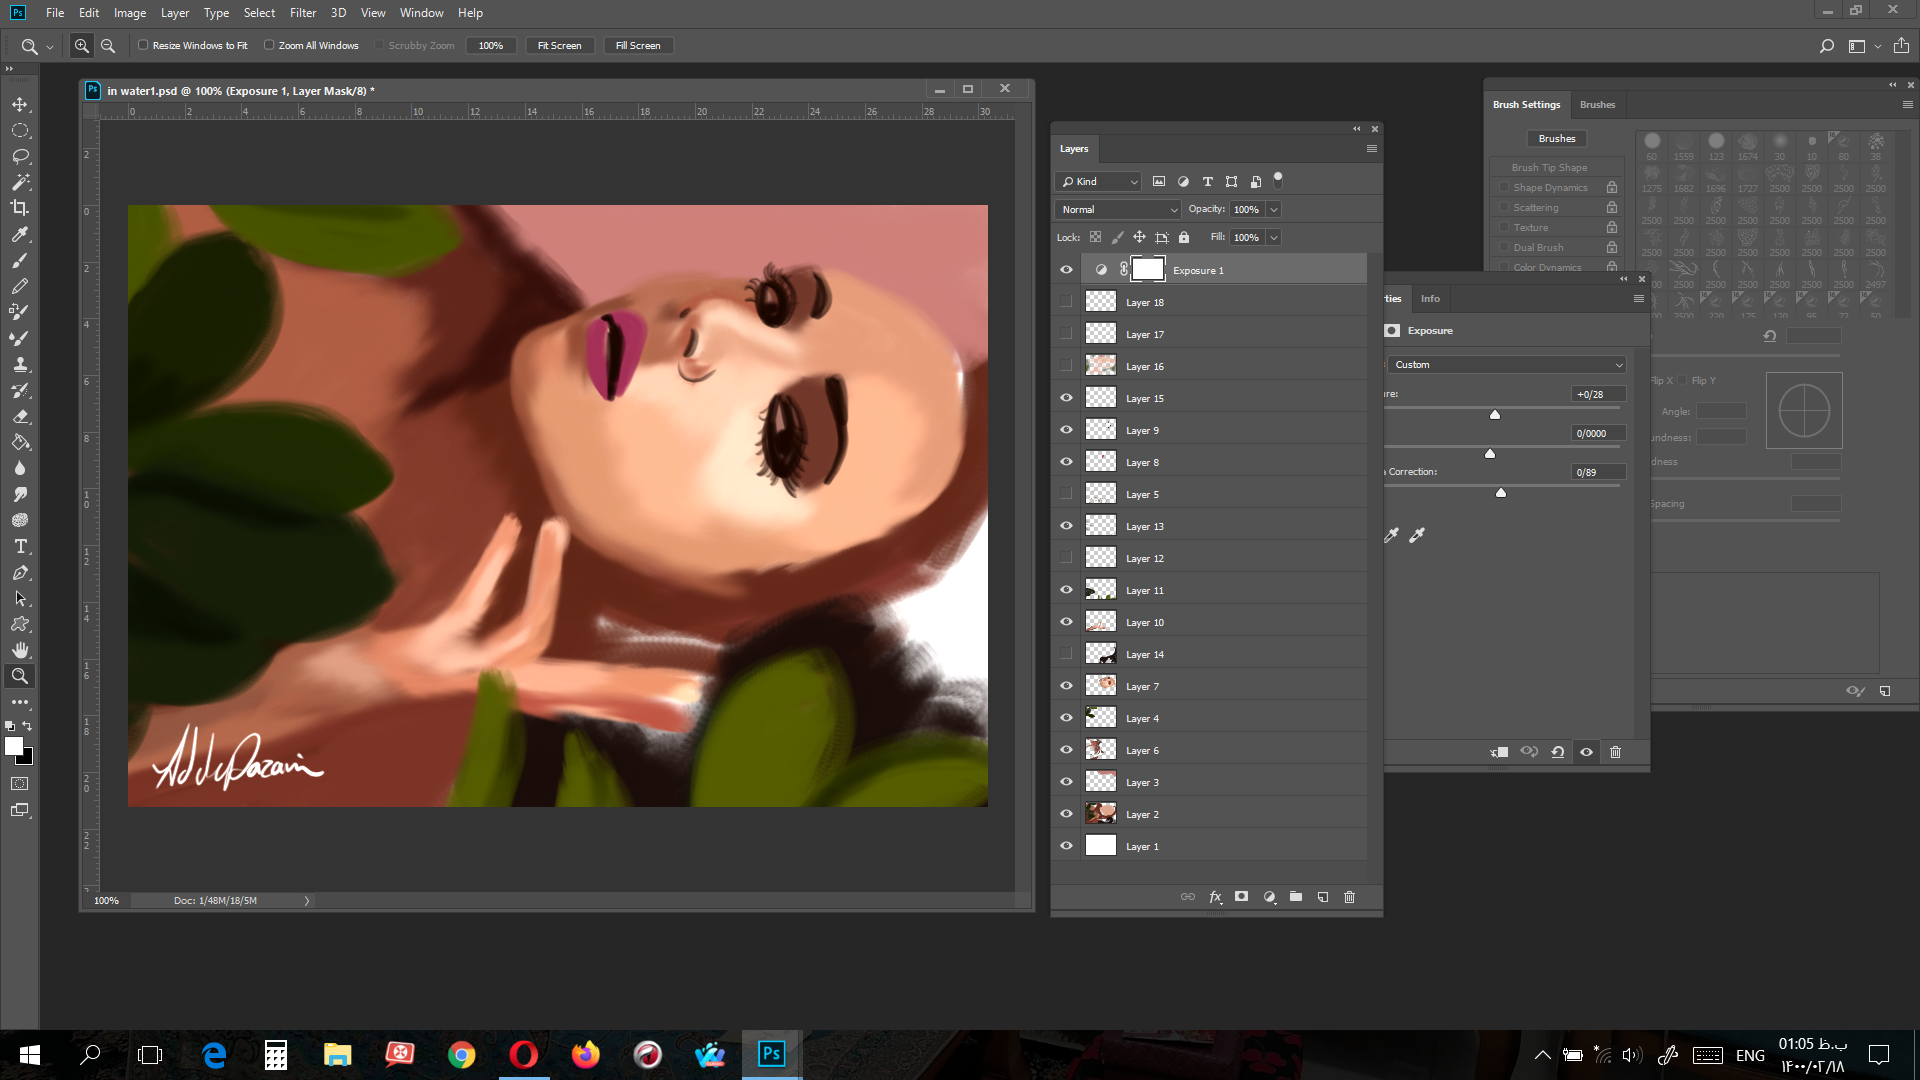Viewport: 1920px width, 1080px height.
Task: Enable Zoom All Windows checkbox
Action: tap(269, 45)
